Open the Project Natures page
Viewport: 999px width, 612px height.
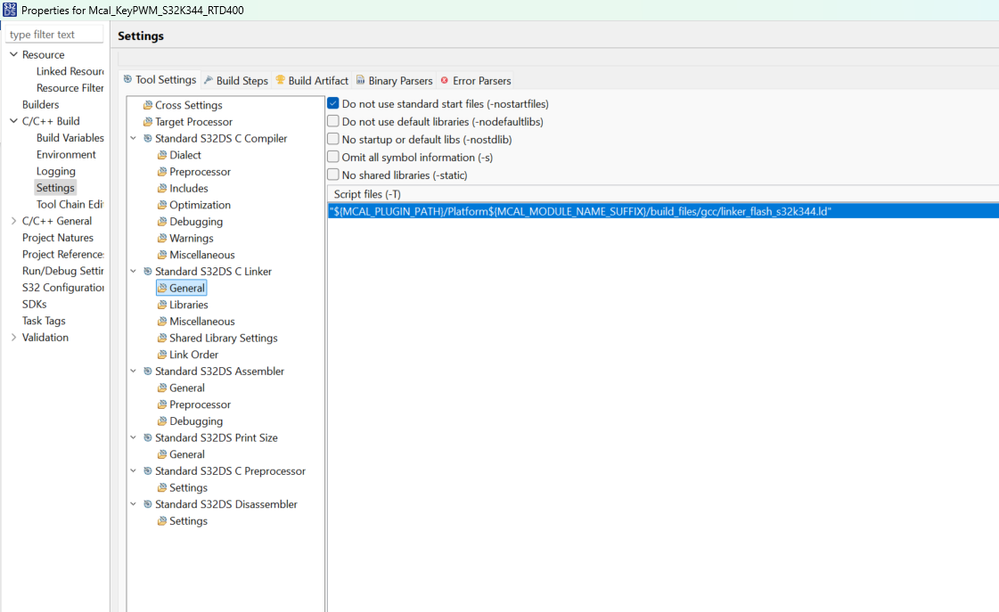point(58,238)
